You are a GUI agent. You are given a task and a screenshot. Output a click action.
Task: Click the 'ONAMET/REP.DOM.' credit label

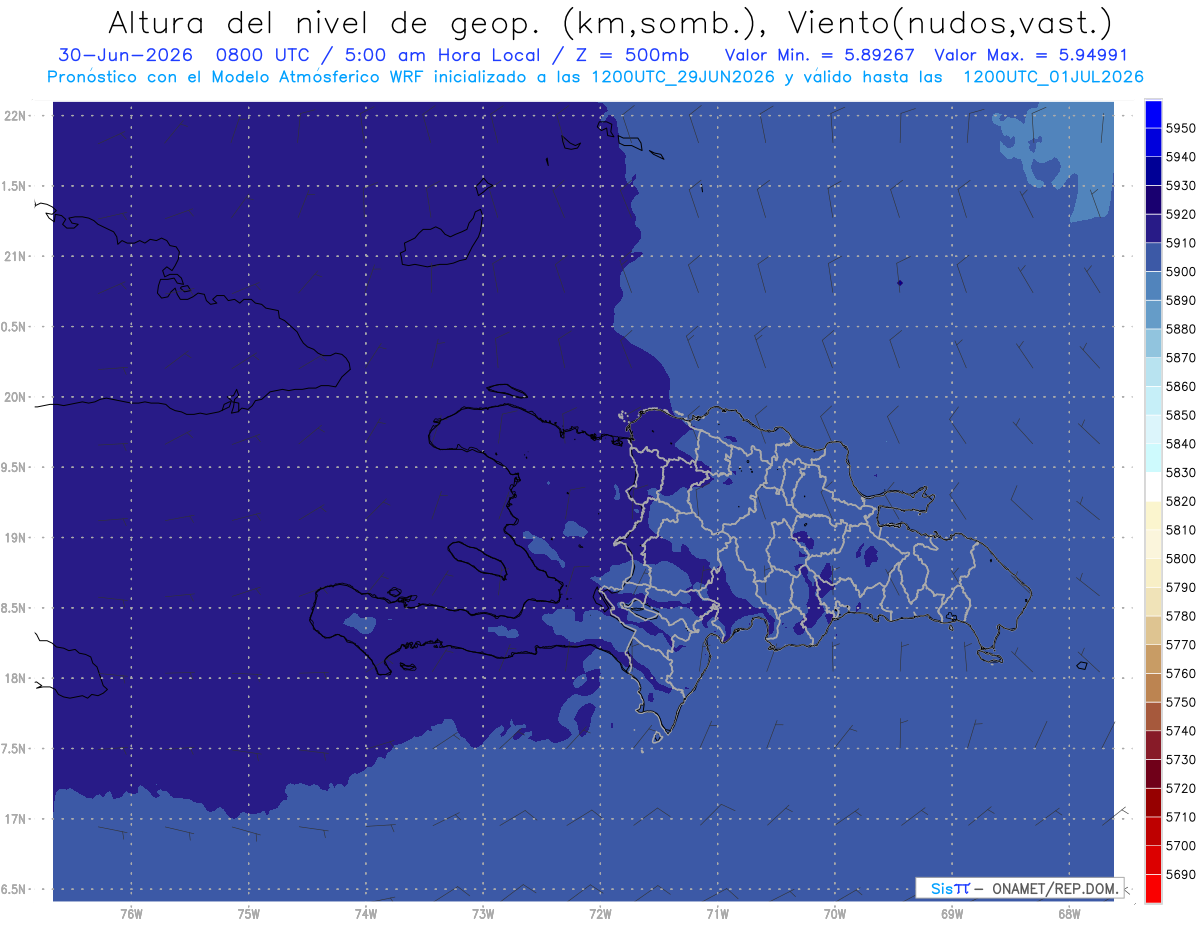point(1055,888)
